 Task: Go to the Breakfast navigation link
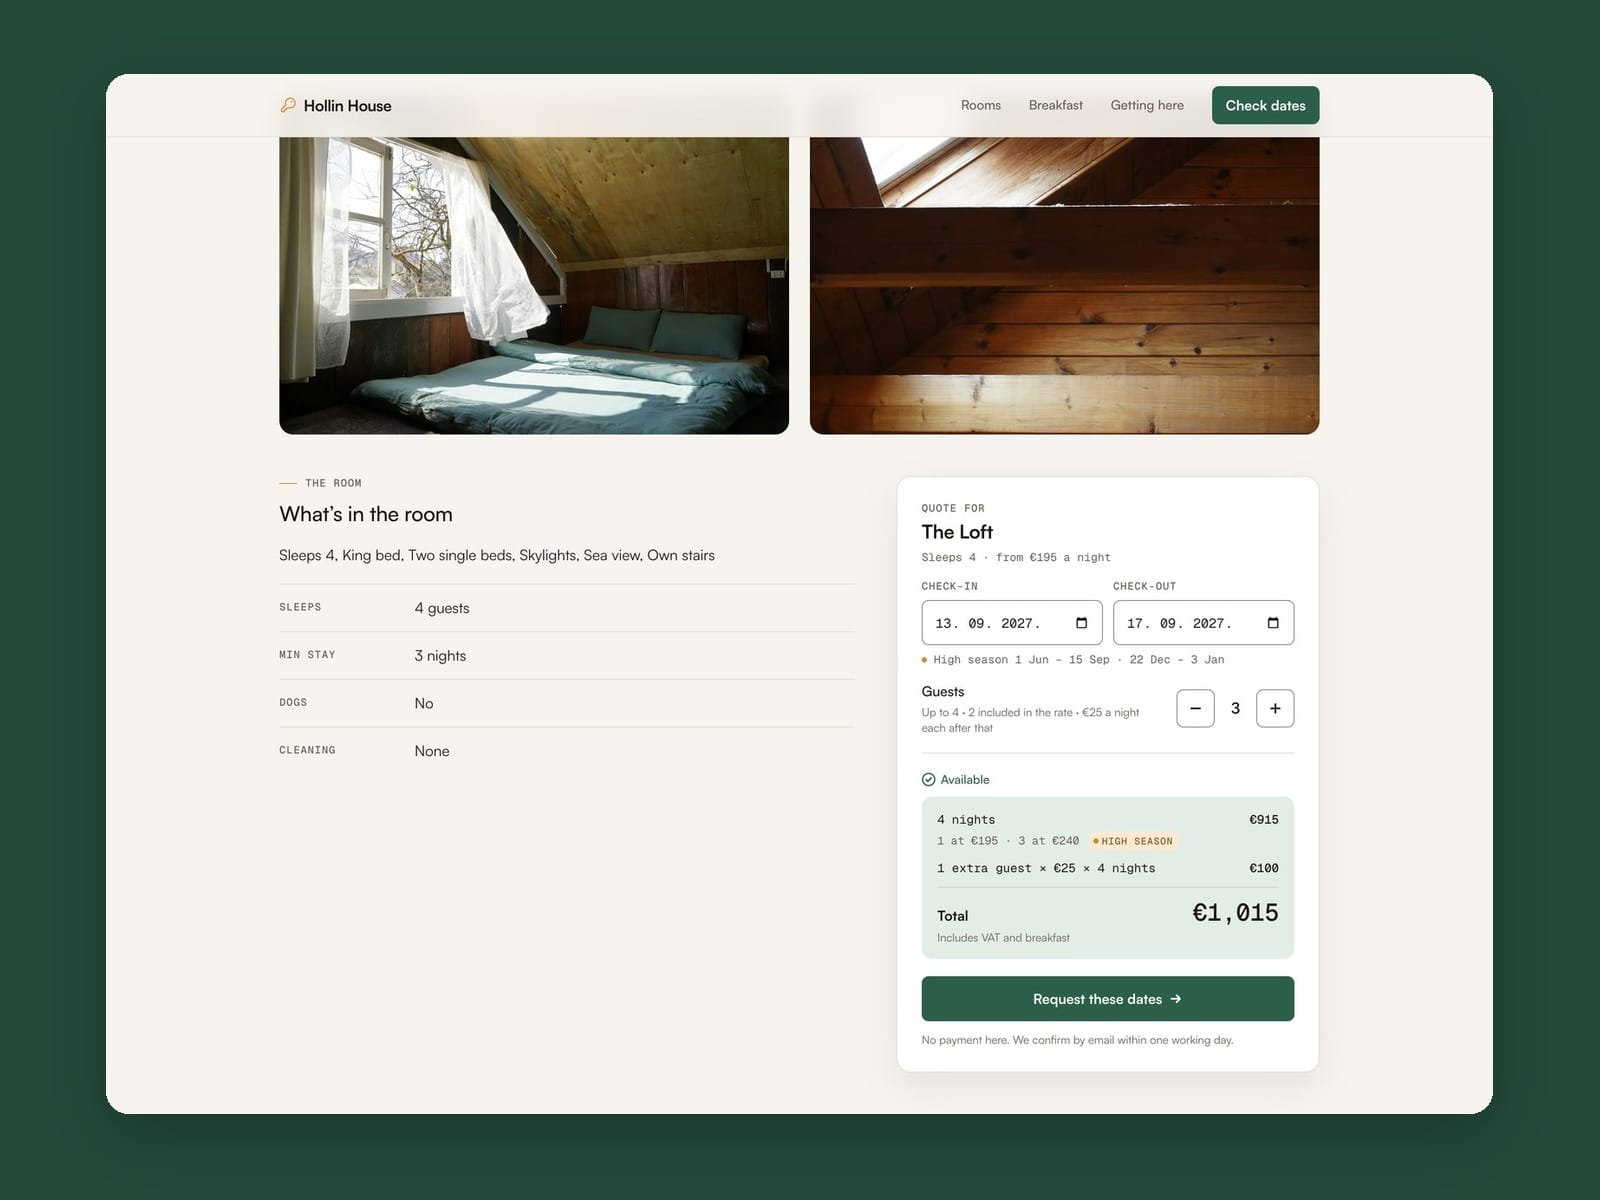tap(1056, 105)
